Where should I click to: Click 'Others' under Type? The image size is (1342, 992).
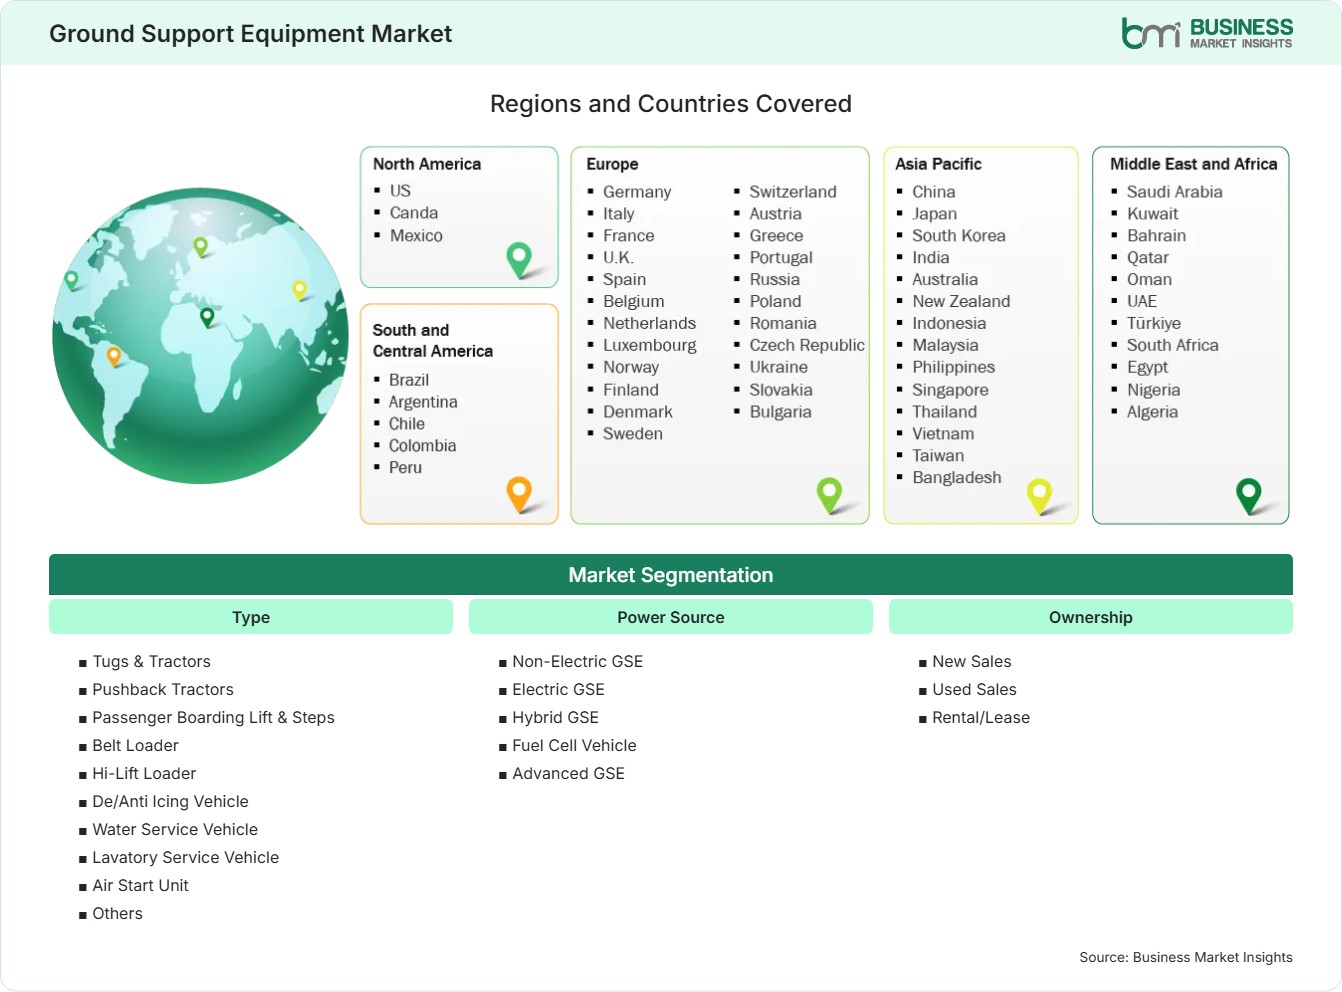117,914
